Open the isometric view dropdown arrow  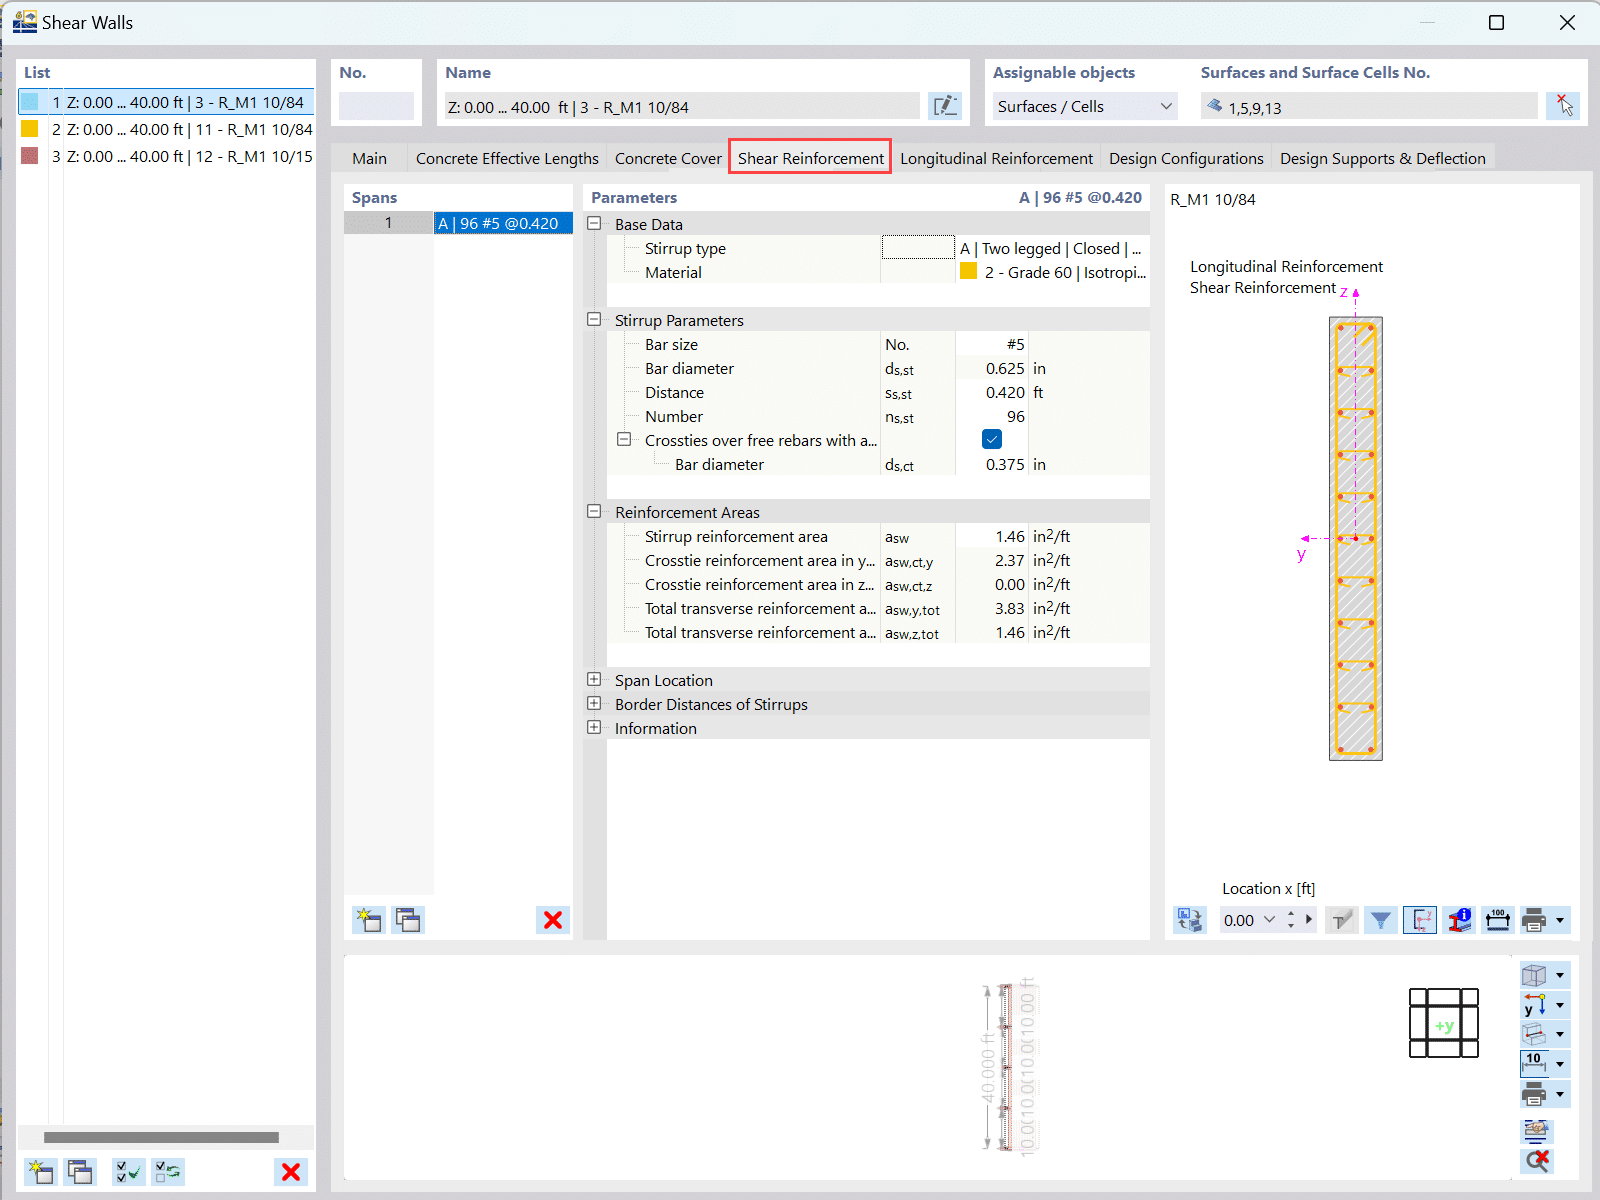click(1560, 975)
